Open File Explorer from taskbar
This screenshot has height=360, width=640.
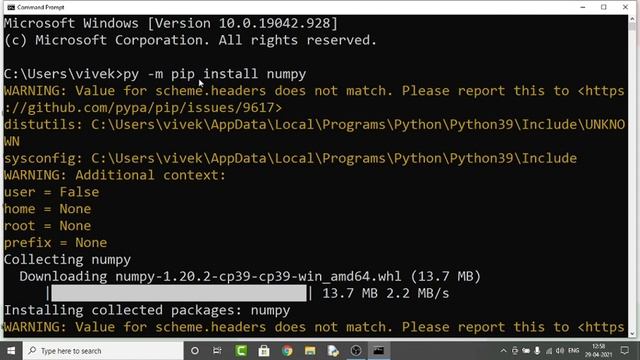(x=310, y=351)
